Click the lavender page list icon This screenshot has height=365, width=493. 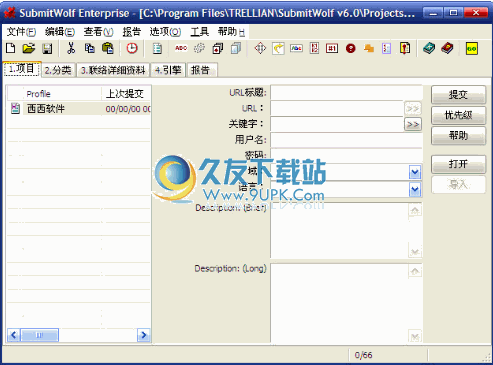[x=386, y=49]
